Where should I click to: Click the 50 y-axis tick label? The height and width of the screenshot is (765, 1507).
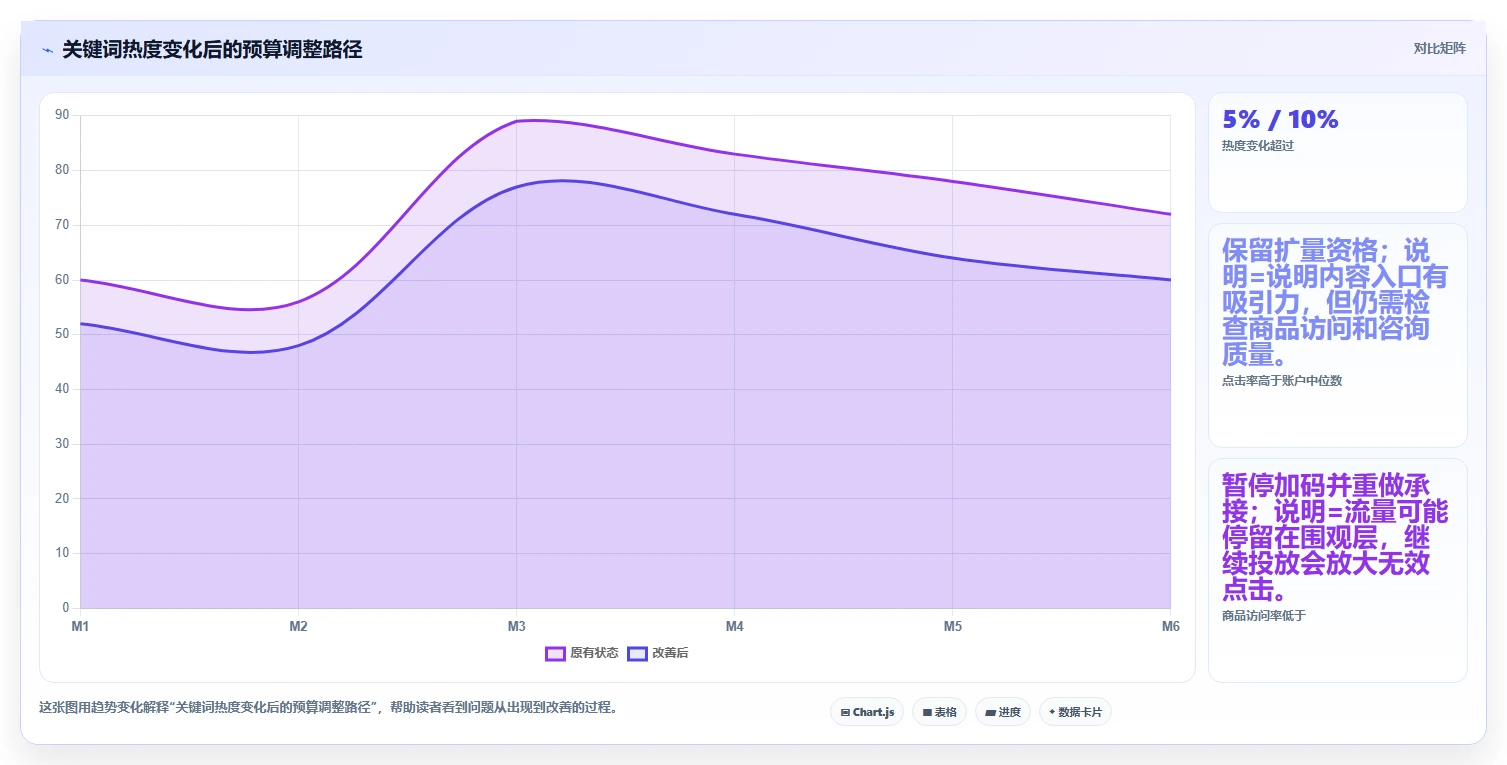point(62,334)
